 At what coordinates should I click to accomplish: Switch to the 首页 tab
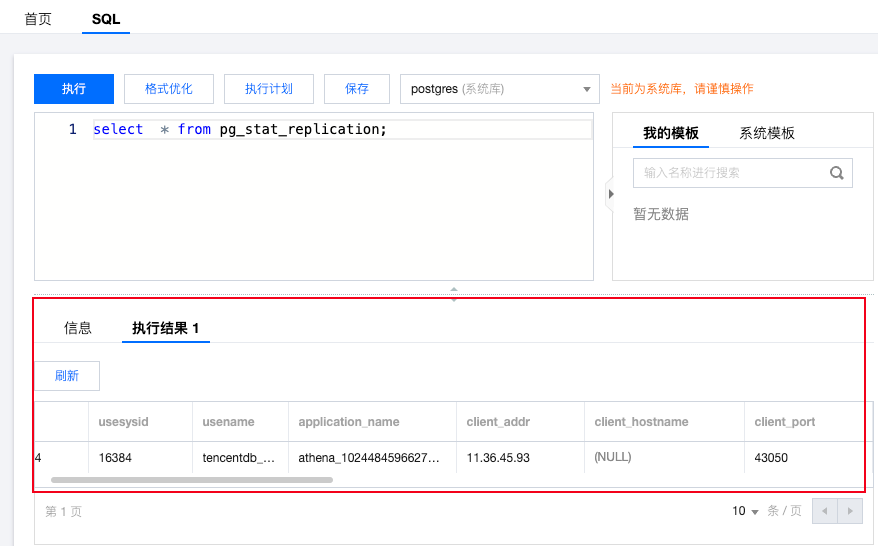point(38,18)
